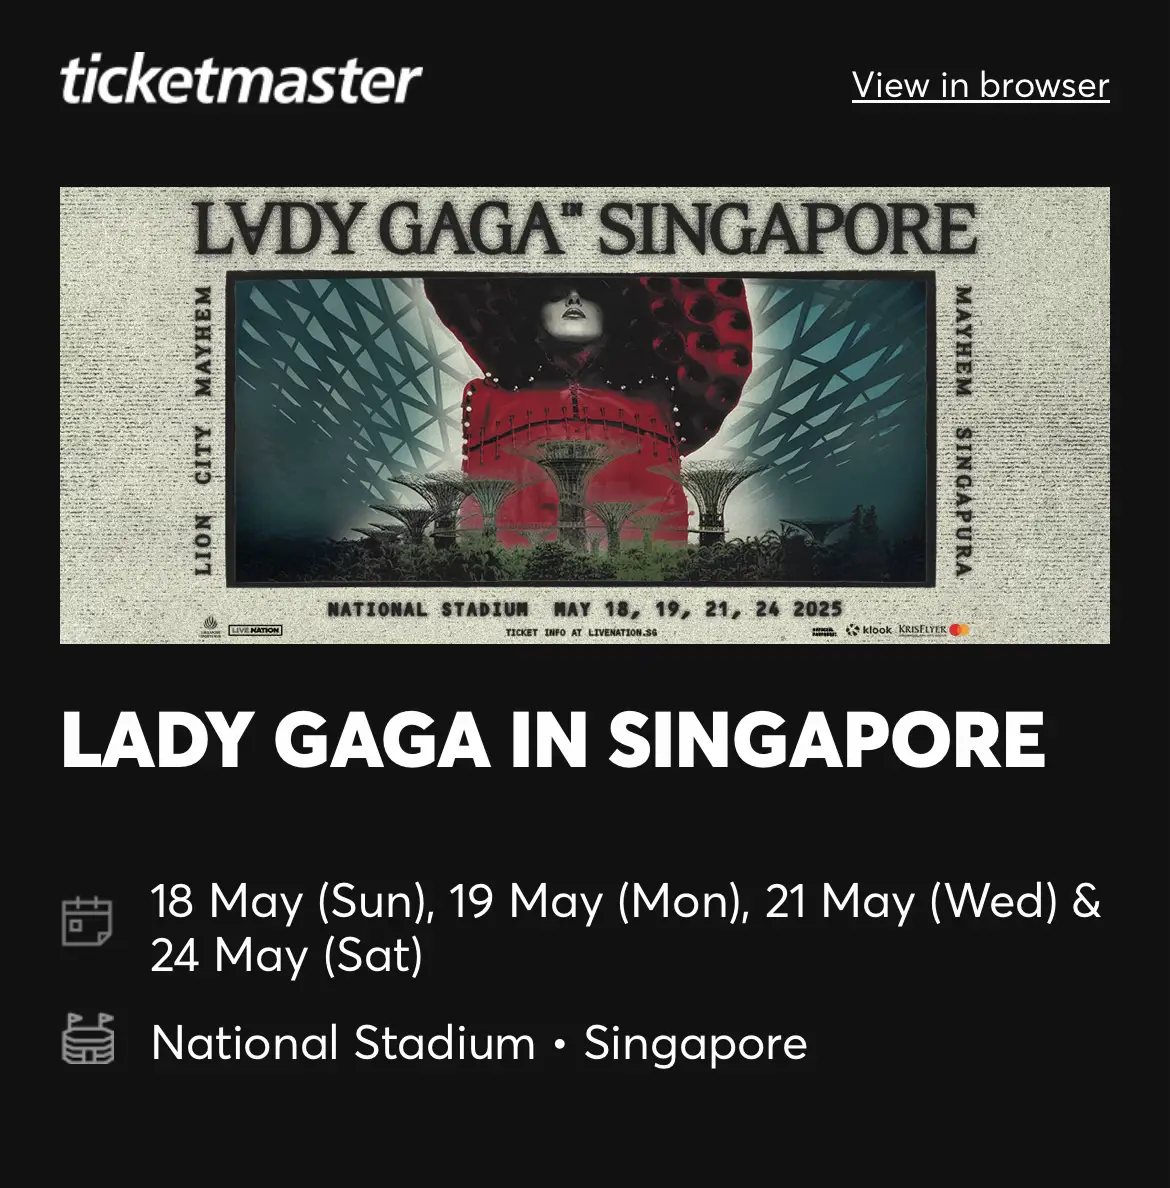
Task: Select the 24 May (Sat) date text
Action: (286, 955)
